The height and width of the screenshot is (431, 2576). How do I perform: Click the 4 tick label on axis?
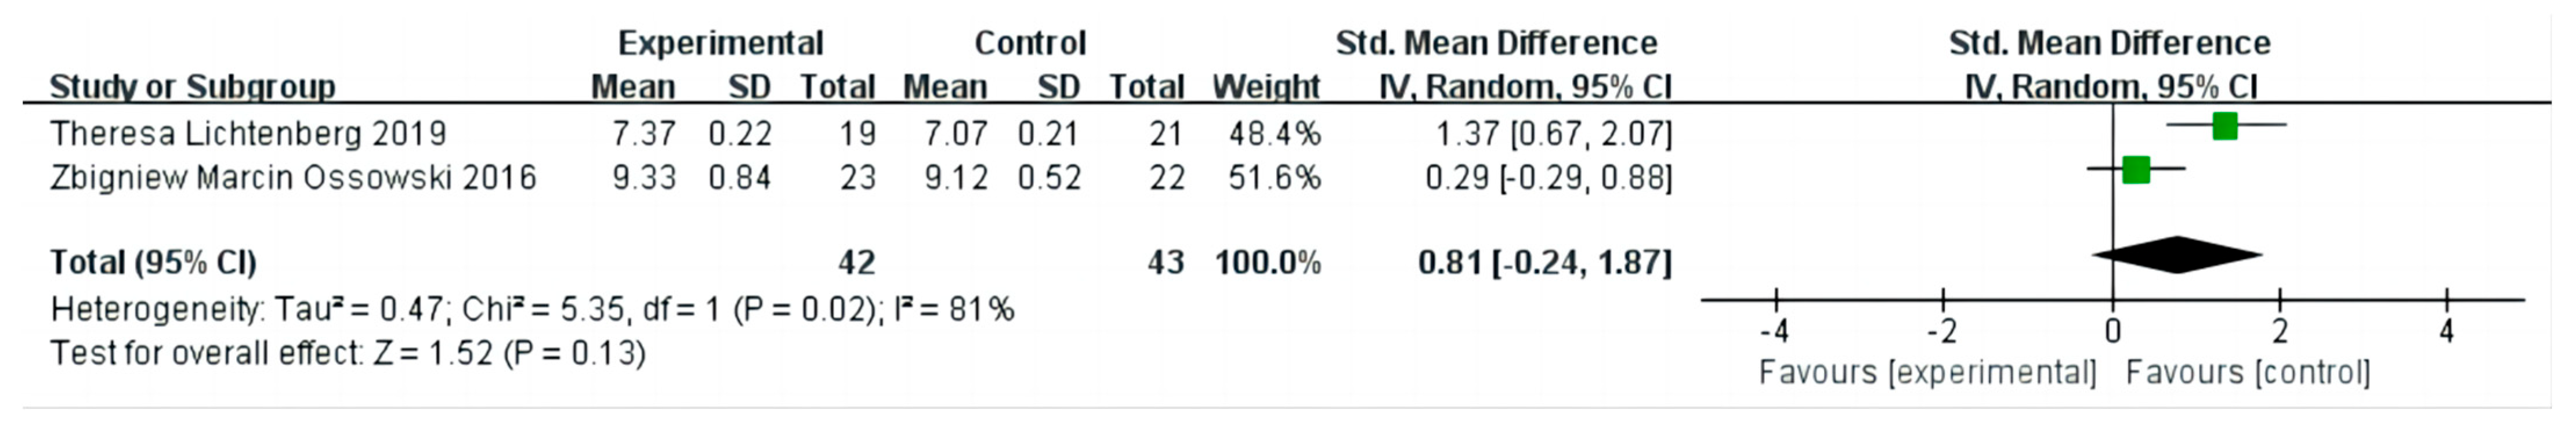[2446, 330]
